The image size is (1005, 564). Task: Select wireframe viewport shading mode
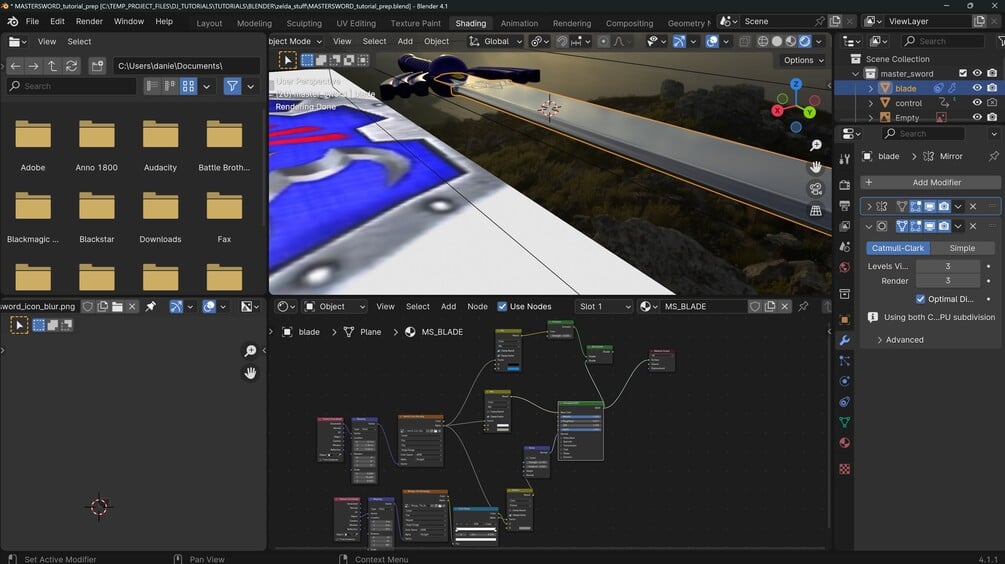763,41
